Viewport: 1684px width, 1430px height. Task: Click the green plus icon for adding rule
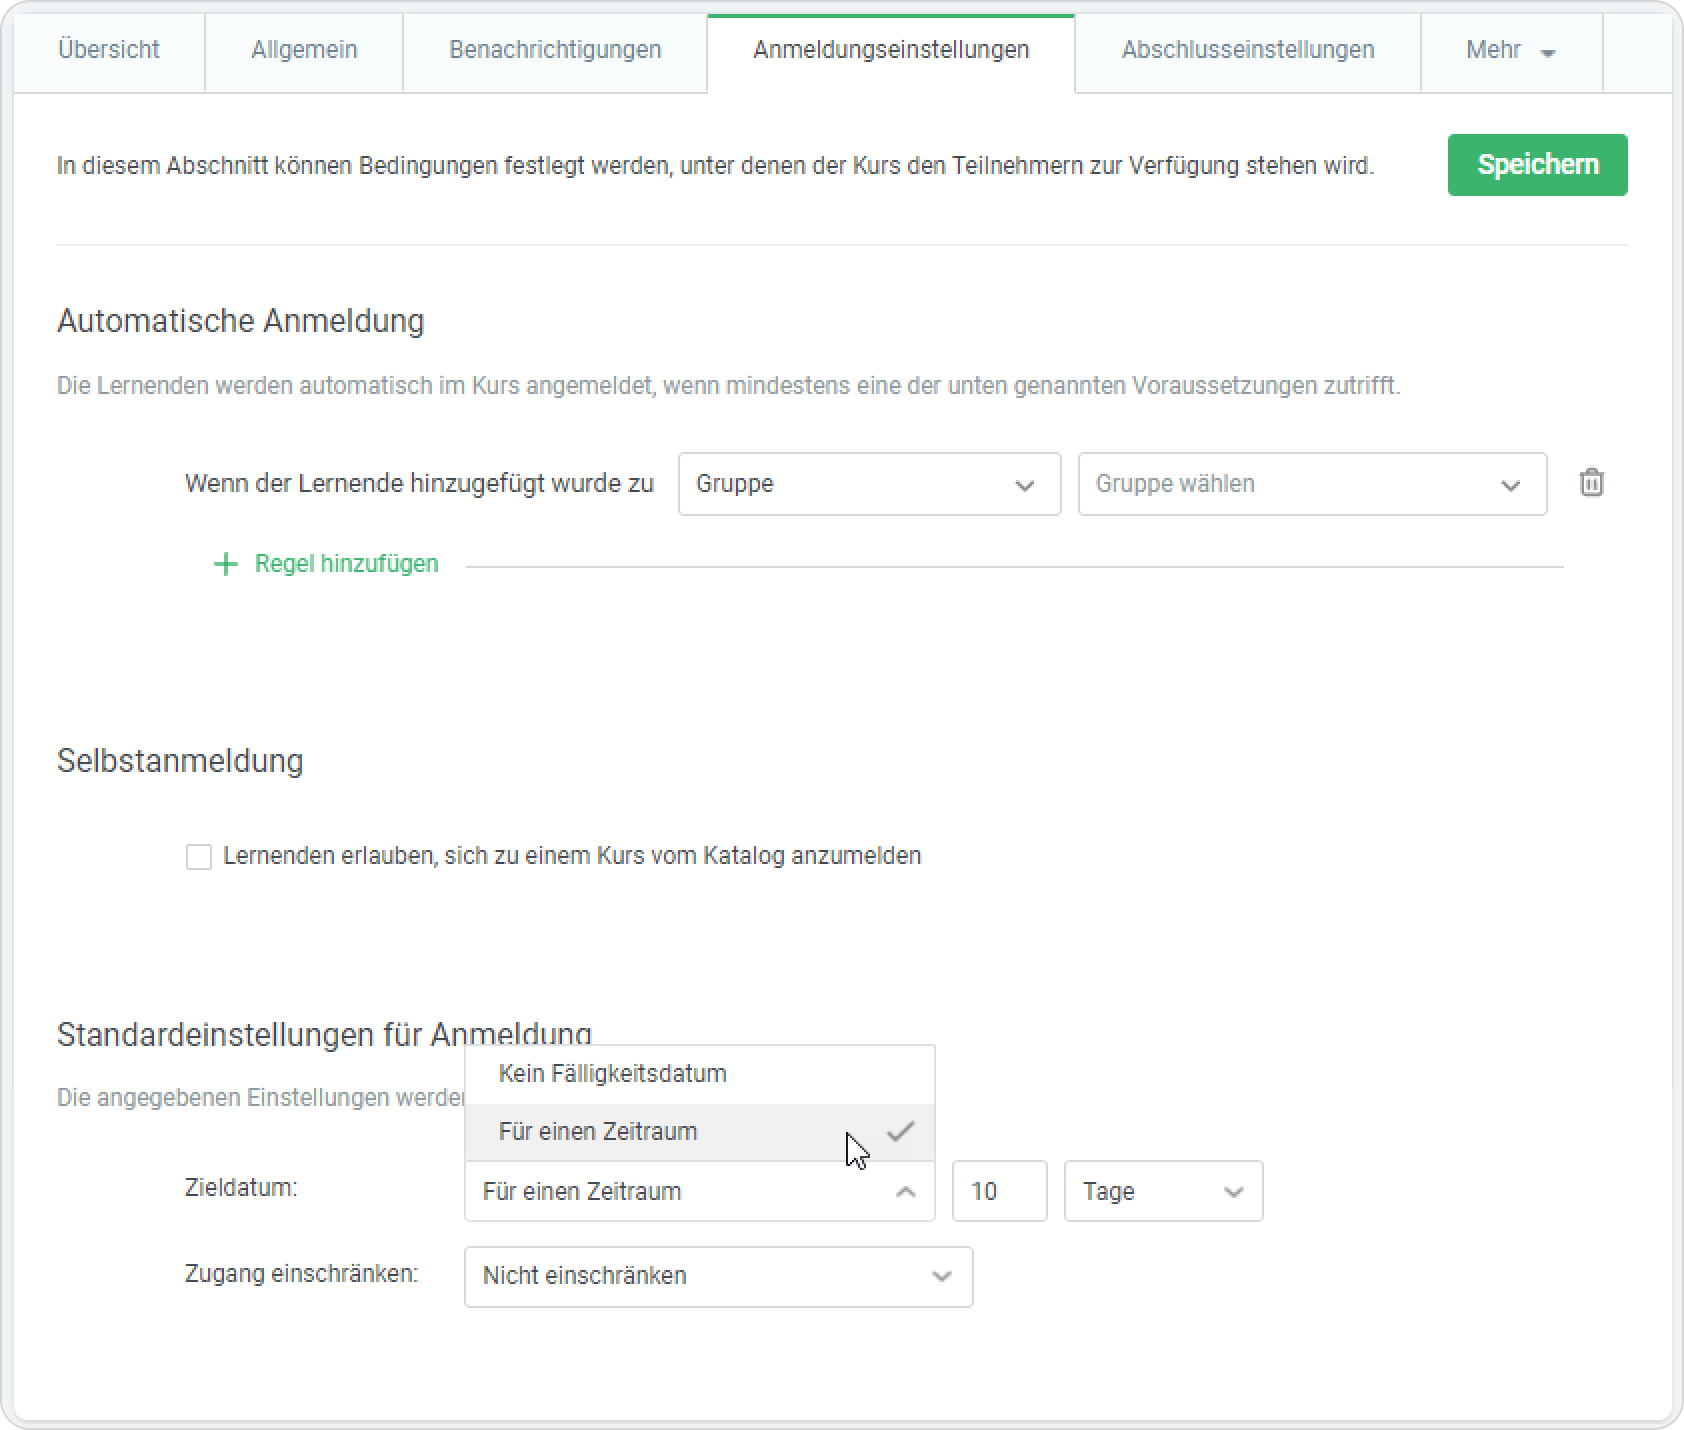pos(226,564)
